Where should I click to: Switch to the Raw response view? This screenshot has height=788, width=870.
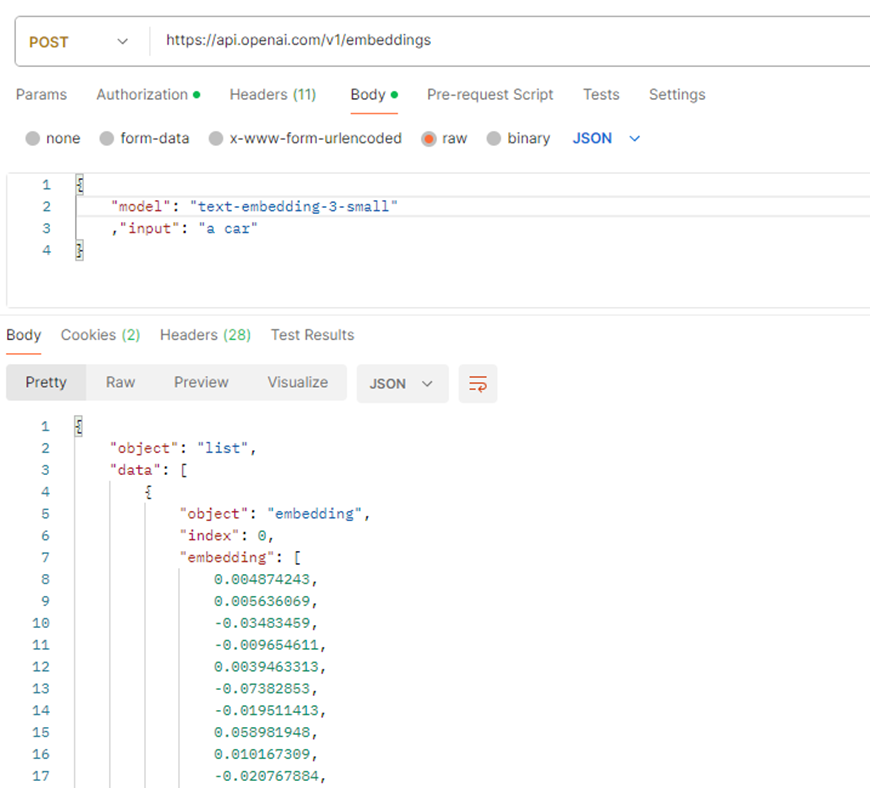click(120, 383)
